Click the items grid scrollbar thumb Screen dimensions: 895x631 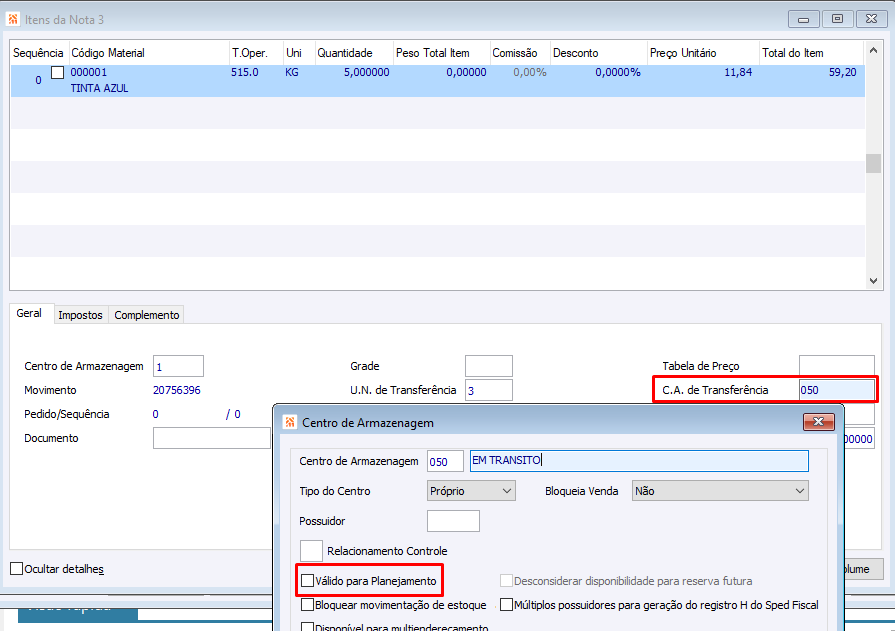[x=873, y=163]
